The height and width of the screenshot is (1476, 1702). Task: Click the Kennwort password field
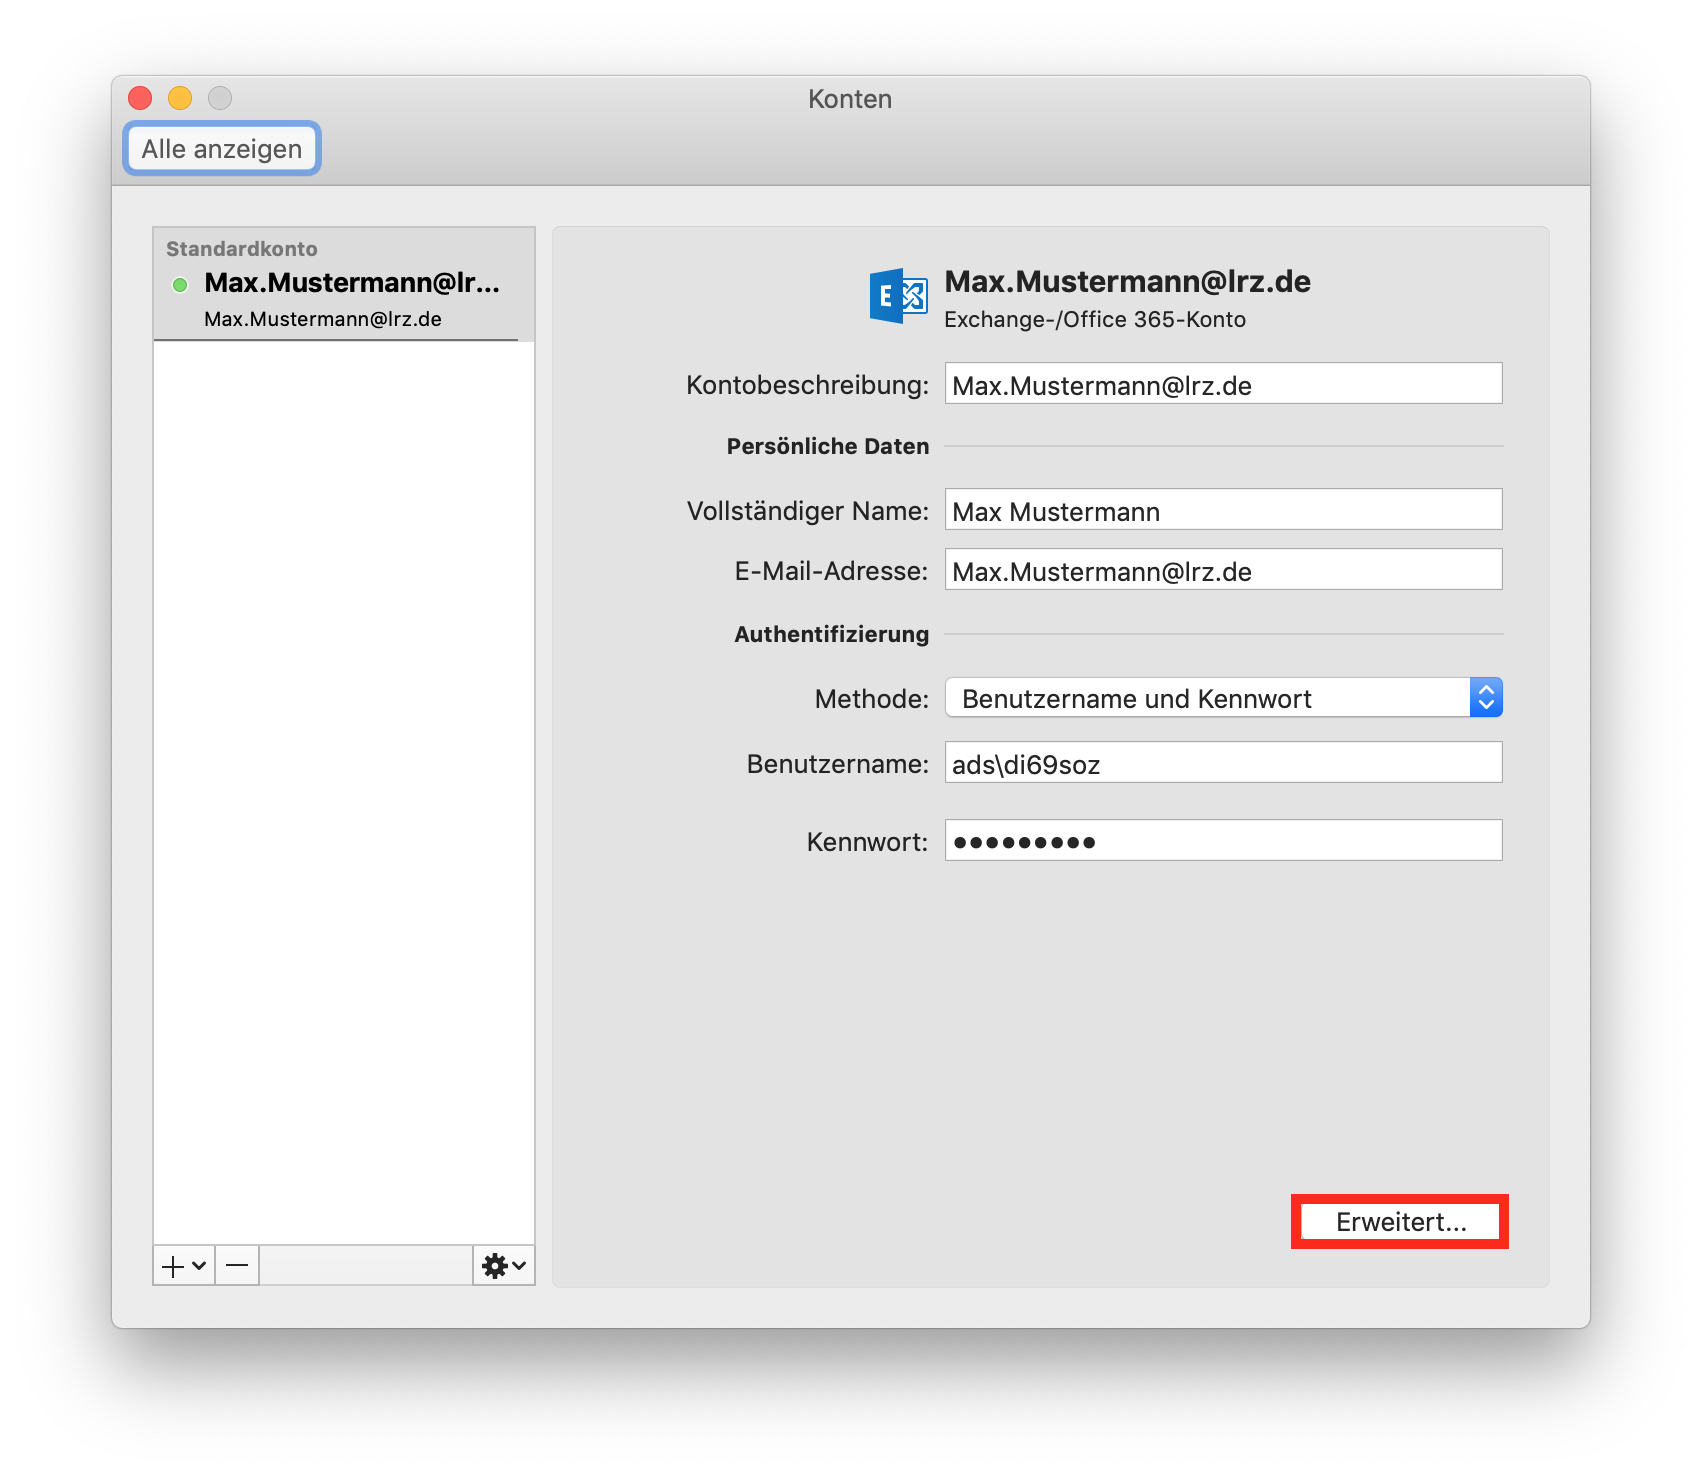click(1222, 841)
